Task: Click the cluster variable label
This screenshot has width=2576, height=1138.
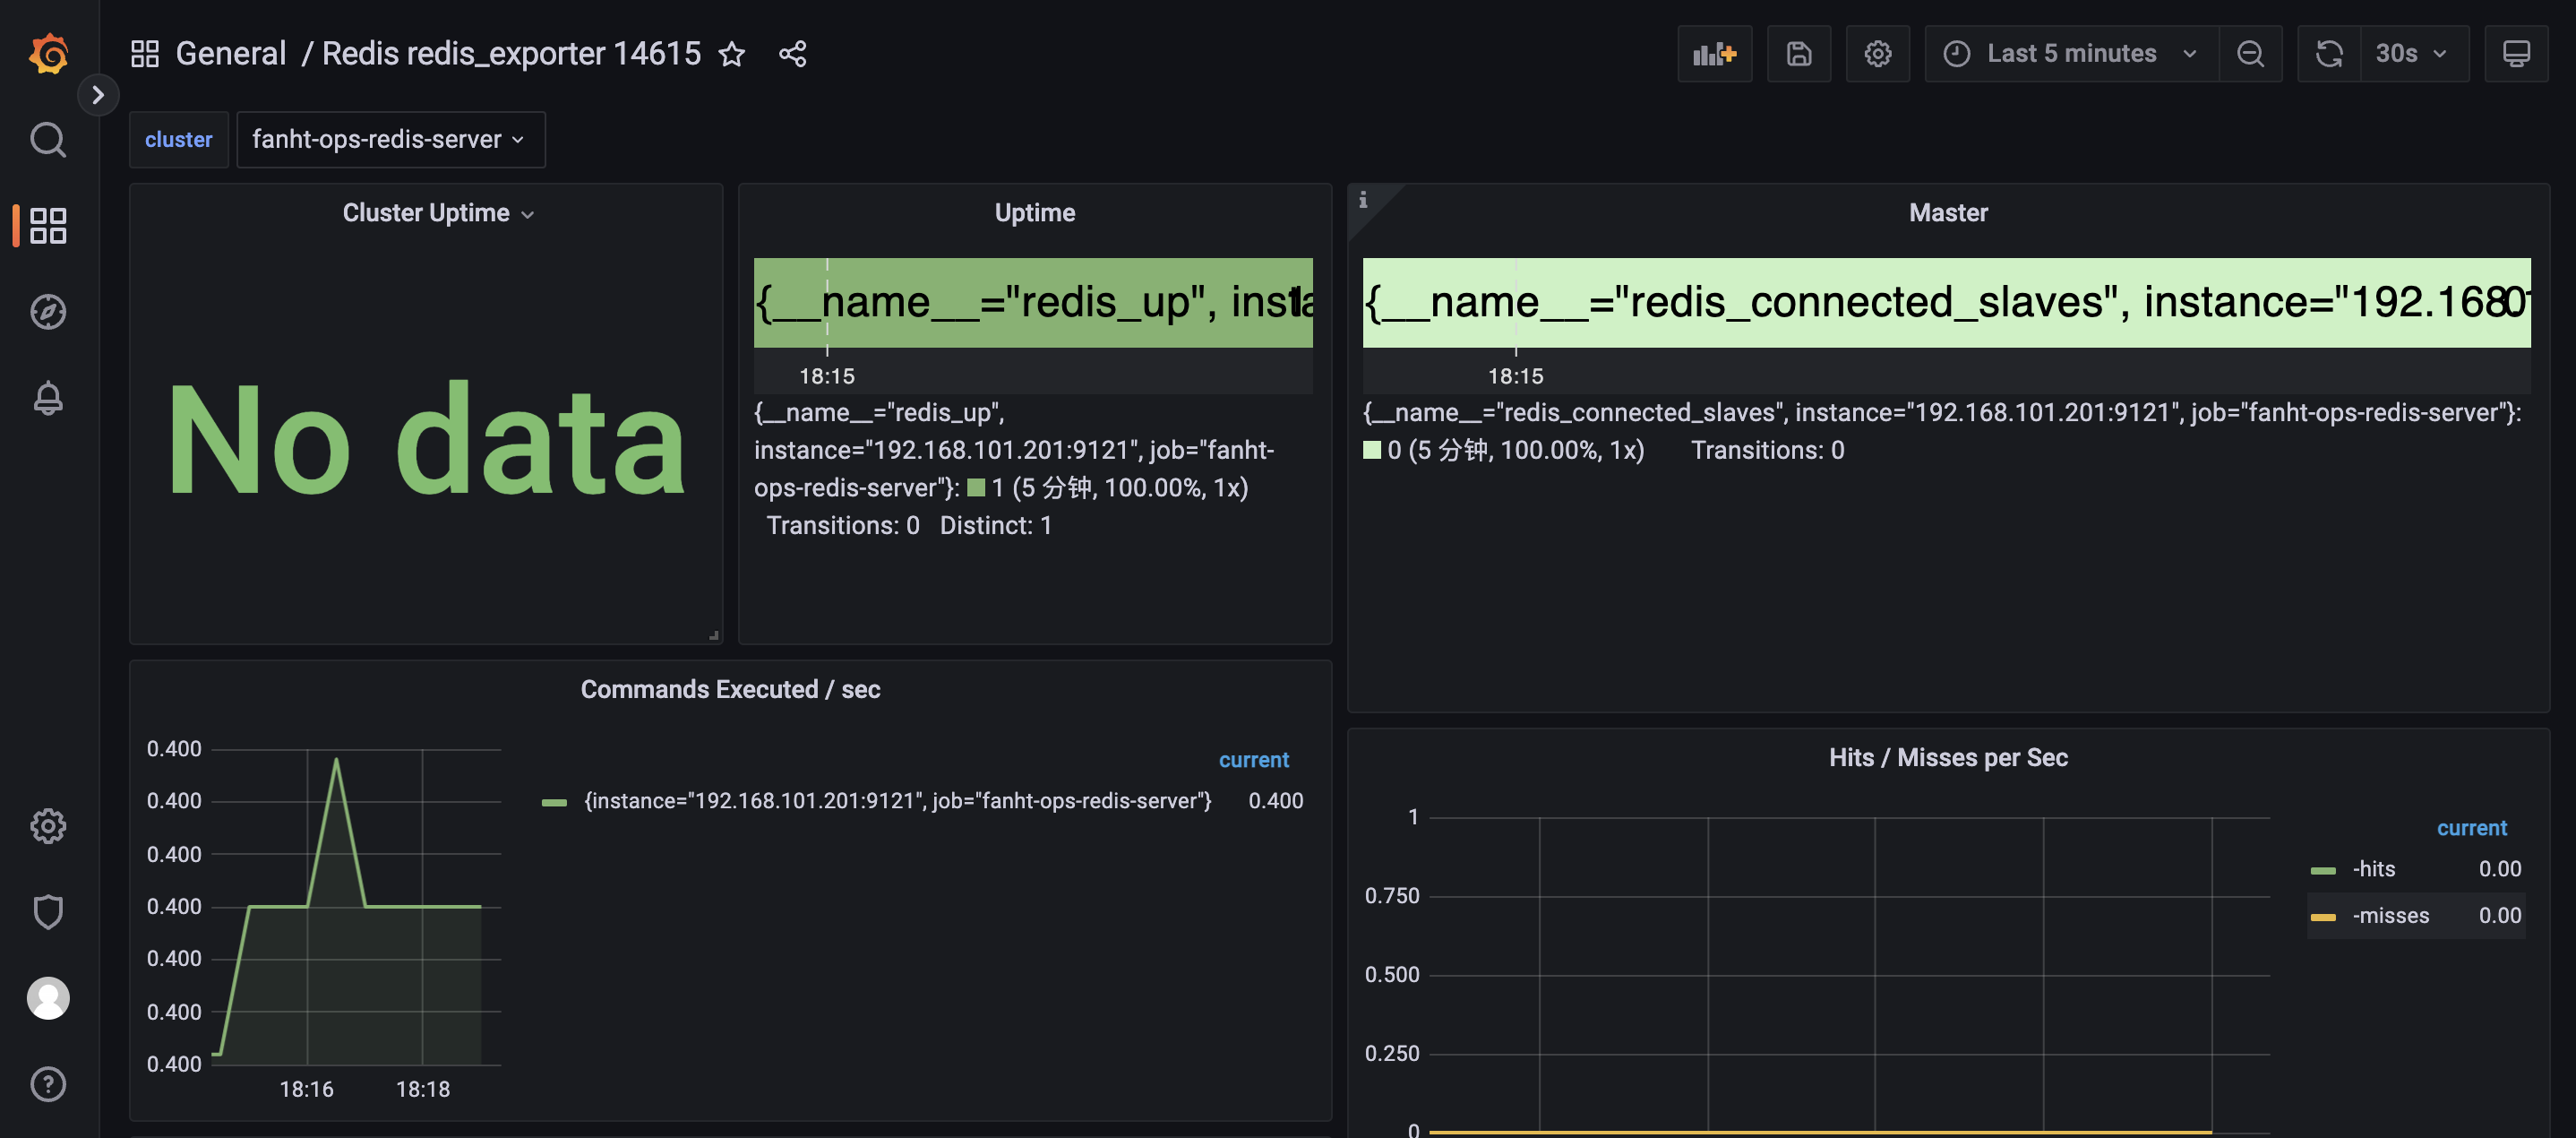Action: (x=179, y=140)
